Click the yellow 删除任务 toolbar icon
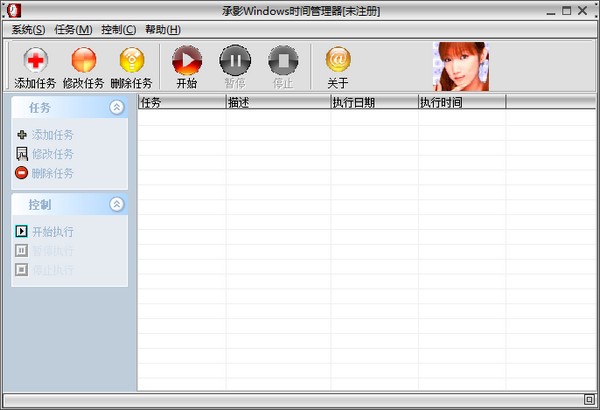600x410 pixels. coord(132,60)
